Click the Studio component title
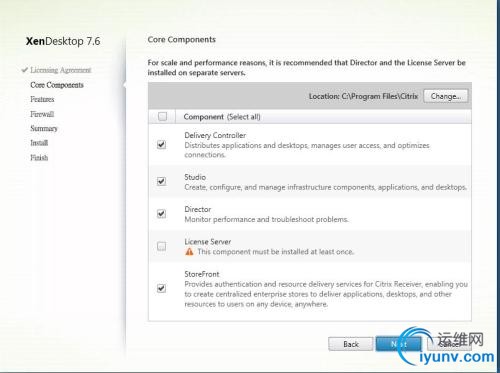 click(195, 177)
